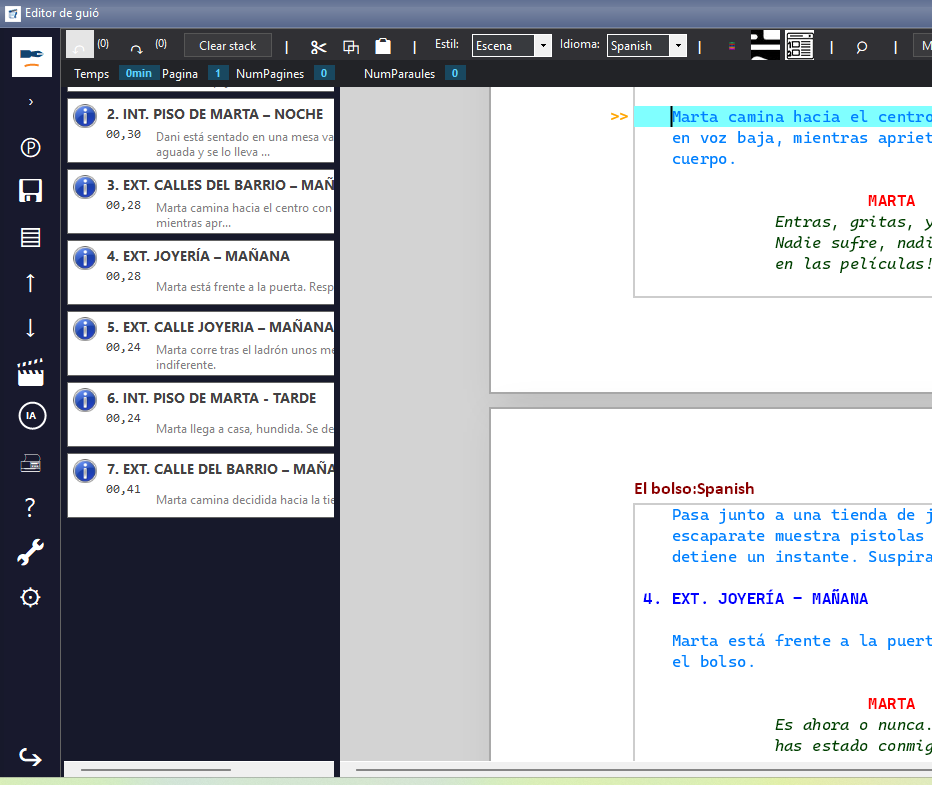Viewport: 932px width, 785px height.
Task: Open tools with the wrench icon
Action: (x=30, y=552)
